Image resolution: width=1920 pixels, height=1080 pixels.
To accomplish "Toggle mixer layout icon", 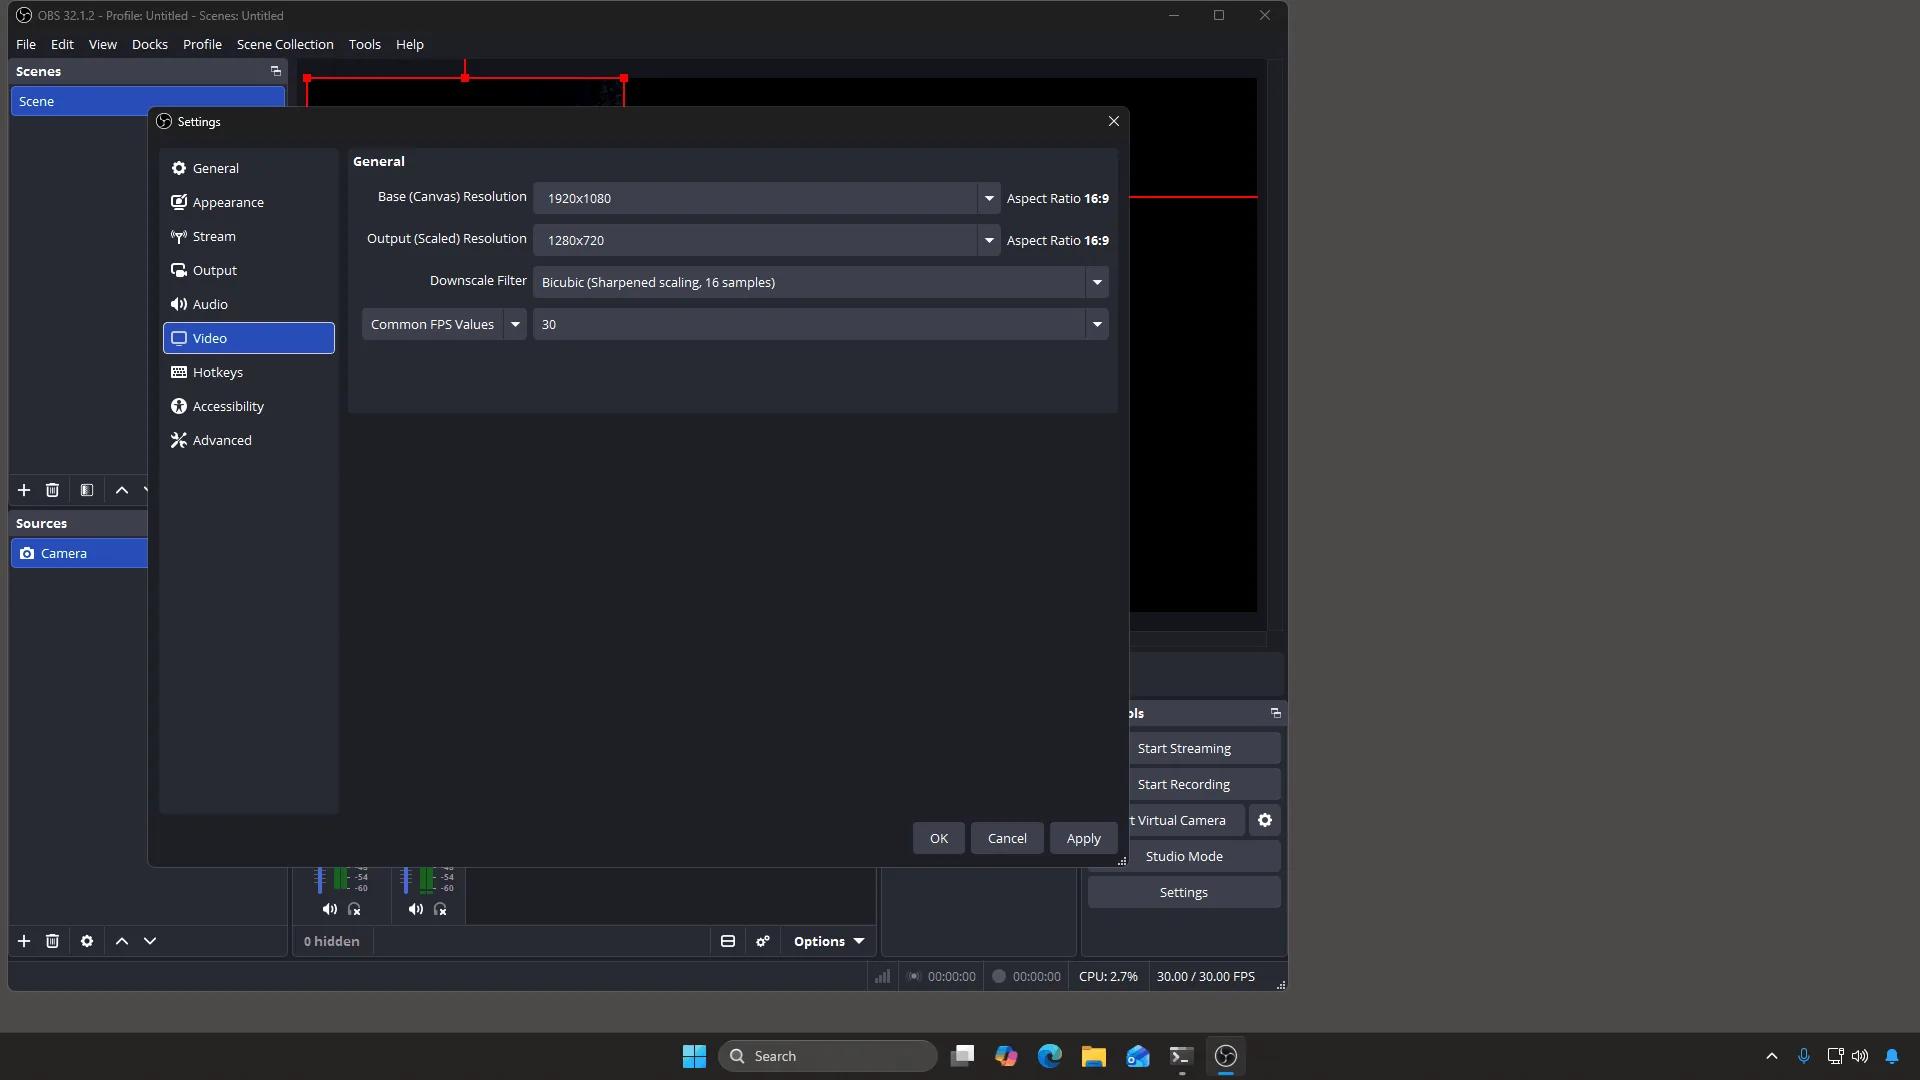I will tap(728, 941).
